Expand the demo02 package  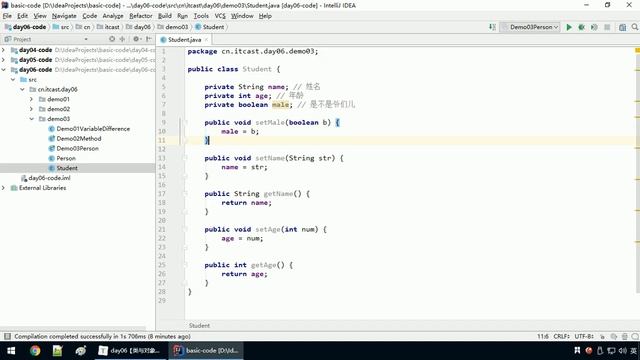pyautogui.click(x=32, y=109)
